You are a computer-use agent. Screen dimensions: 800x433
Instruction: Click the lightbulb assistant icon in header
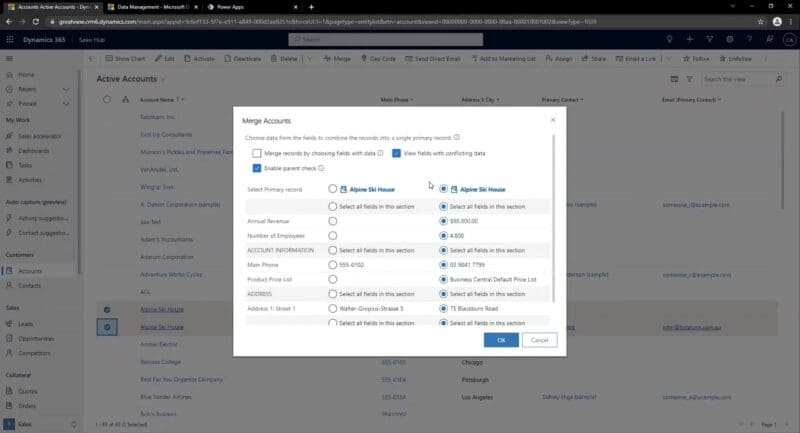coord(669,39)
